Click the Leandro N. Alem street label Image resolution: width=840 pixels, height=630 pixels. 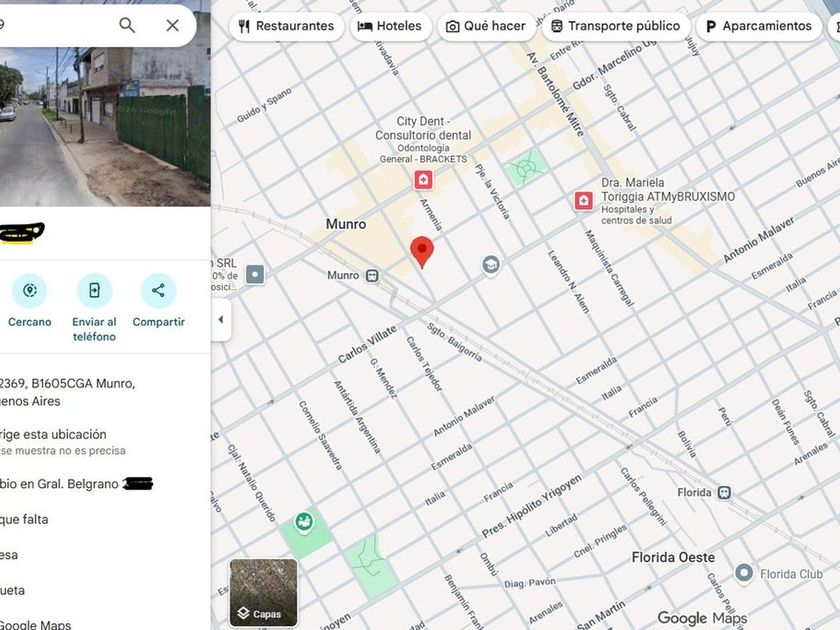pyautogui.click(x=568, y=281)
